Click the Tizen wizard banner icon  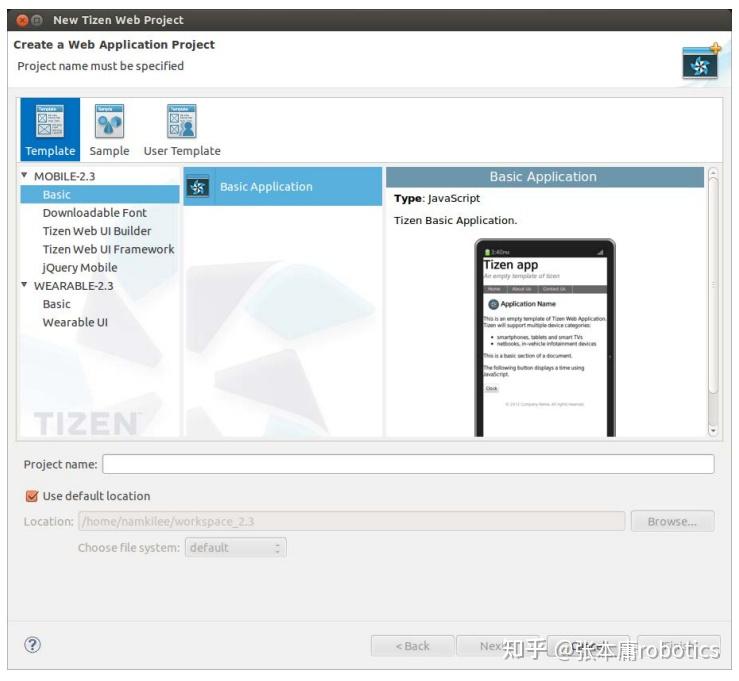click(701, 61)
